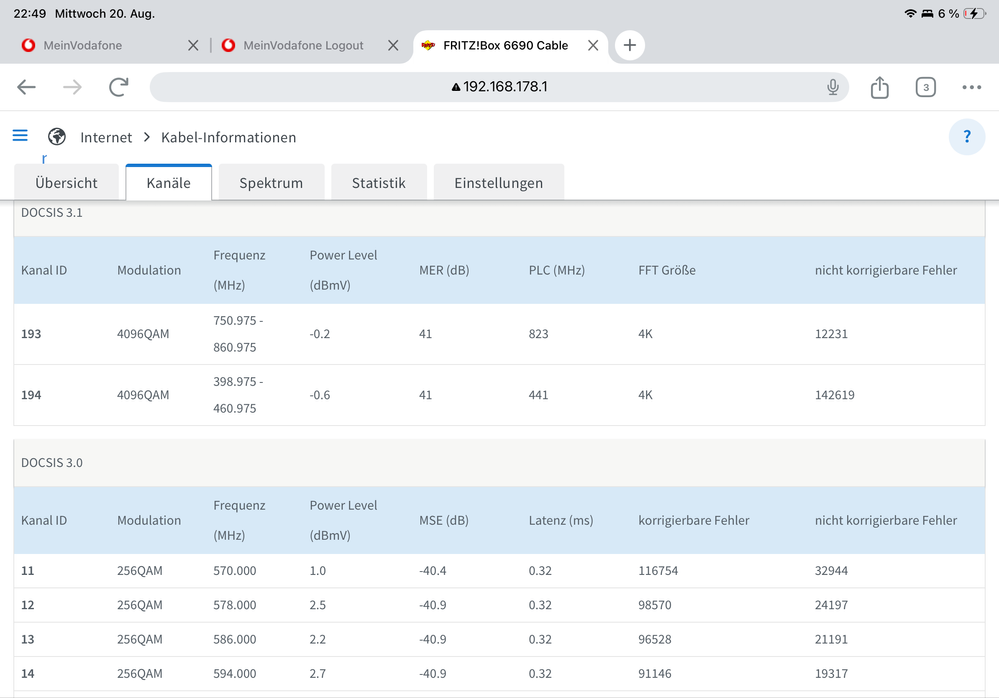This screenshot has height=698, width=999.
Task: Open browser three-dot more menu
Action: (x=971, y=87)
